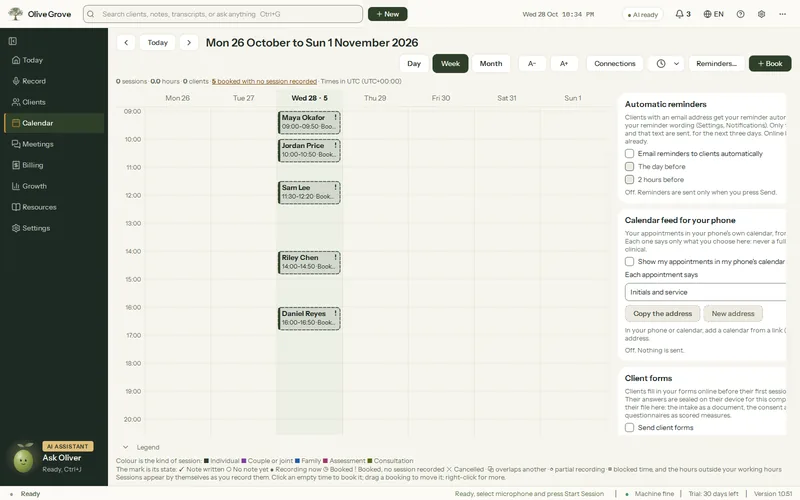Click the Settings gear icon in sidebar
The width and height of the screenshot is (800, 500).
tap(16, 228)
